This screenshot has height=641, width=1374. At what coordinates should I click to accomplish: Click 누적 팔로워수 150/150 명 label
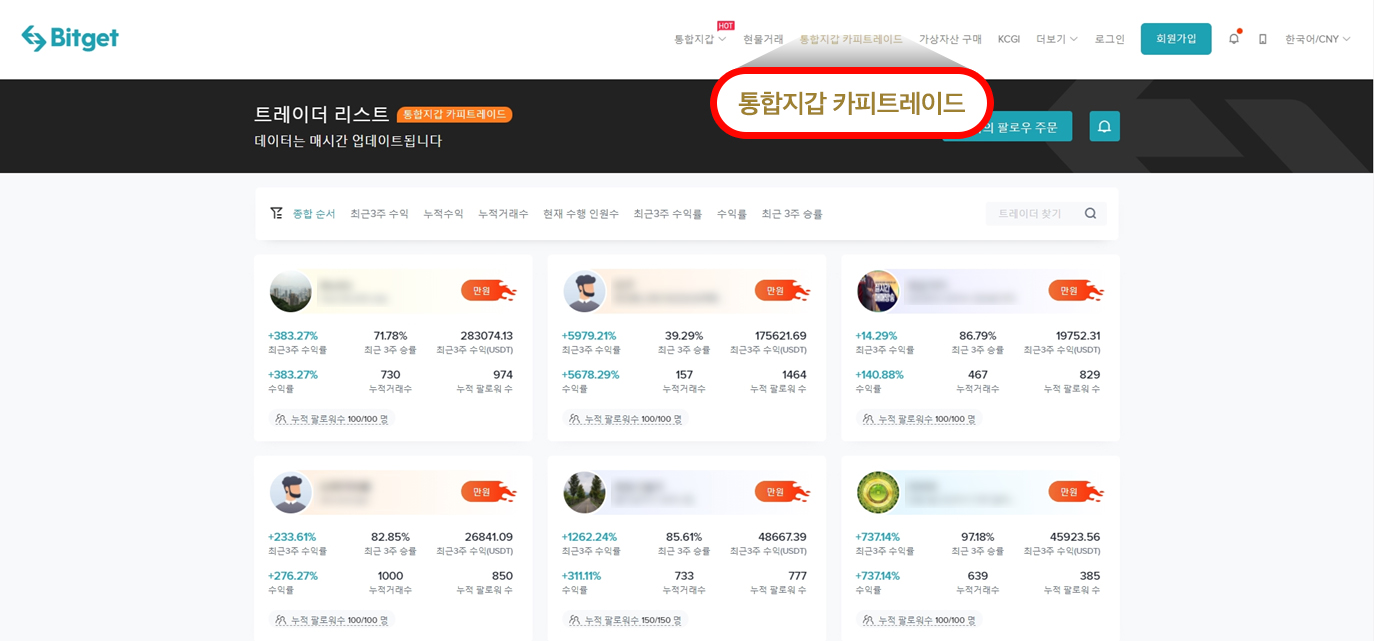(633, 620)
